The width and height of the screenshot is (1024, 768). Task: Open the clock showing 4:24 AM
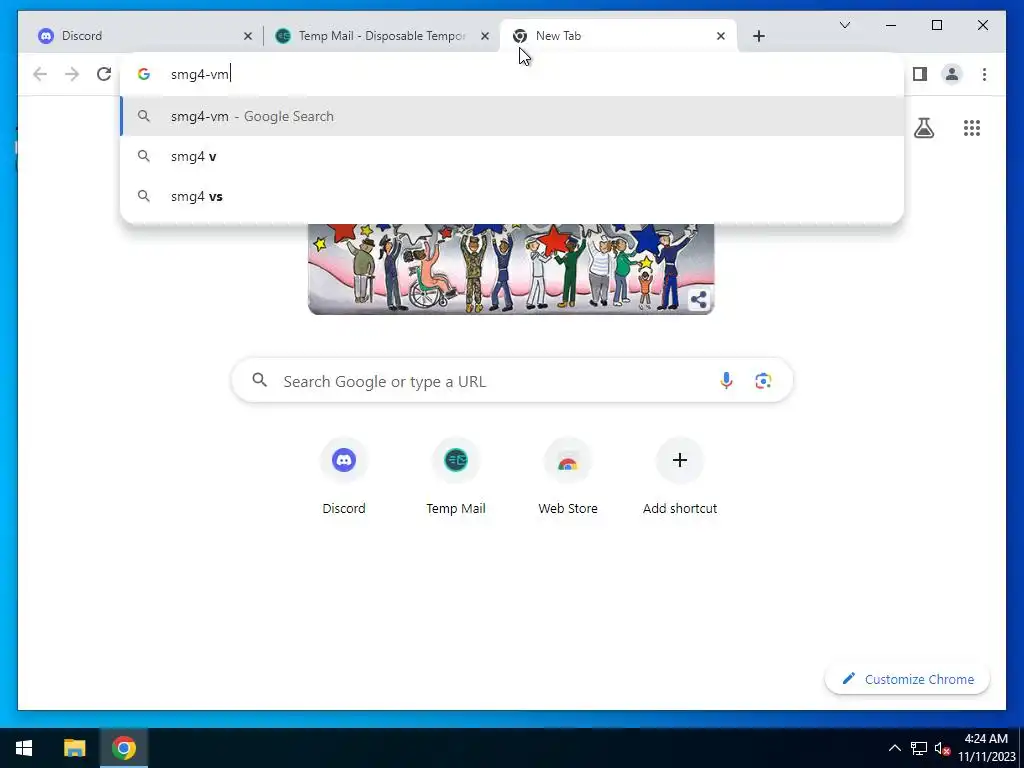[986, 748]
